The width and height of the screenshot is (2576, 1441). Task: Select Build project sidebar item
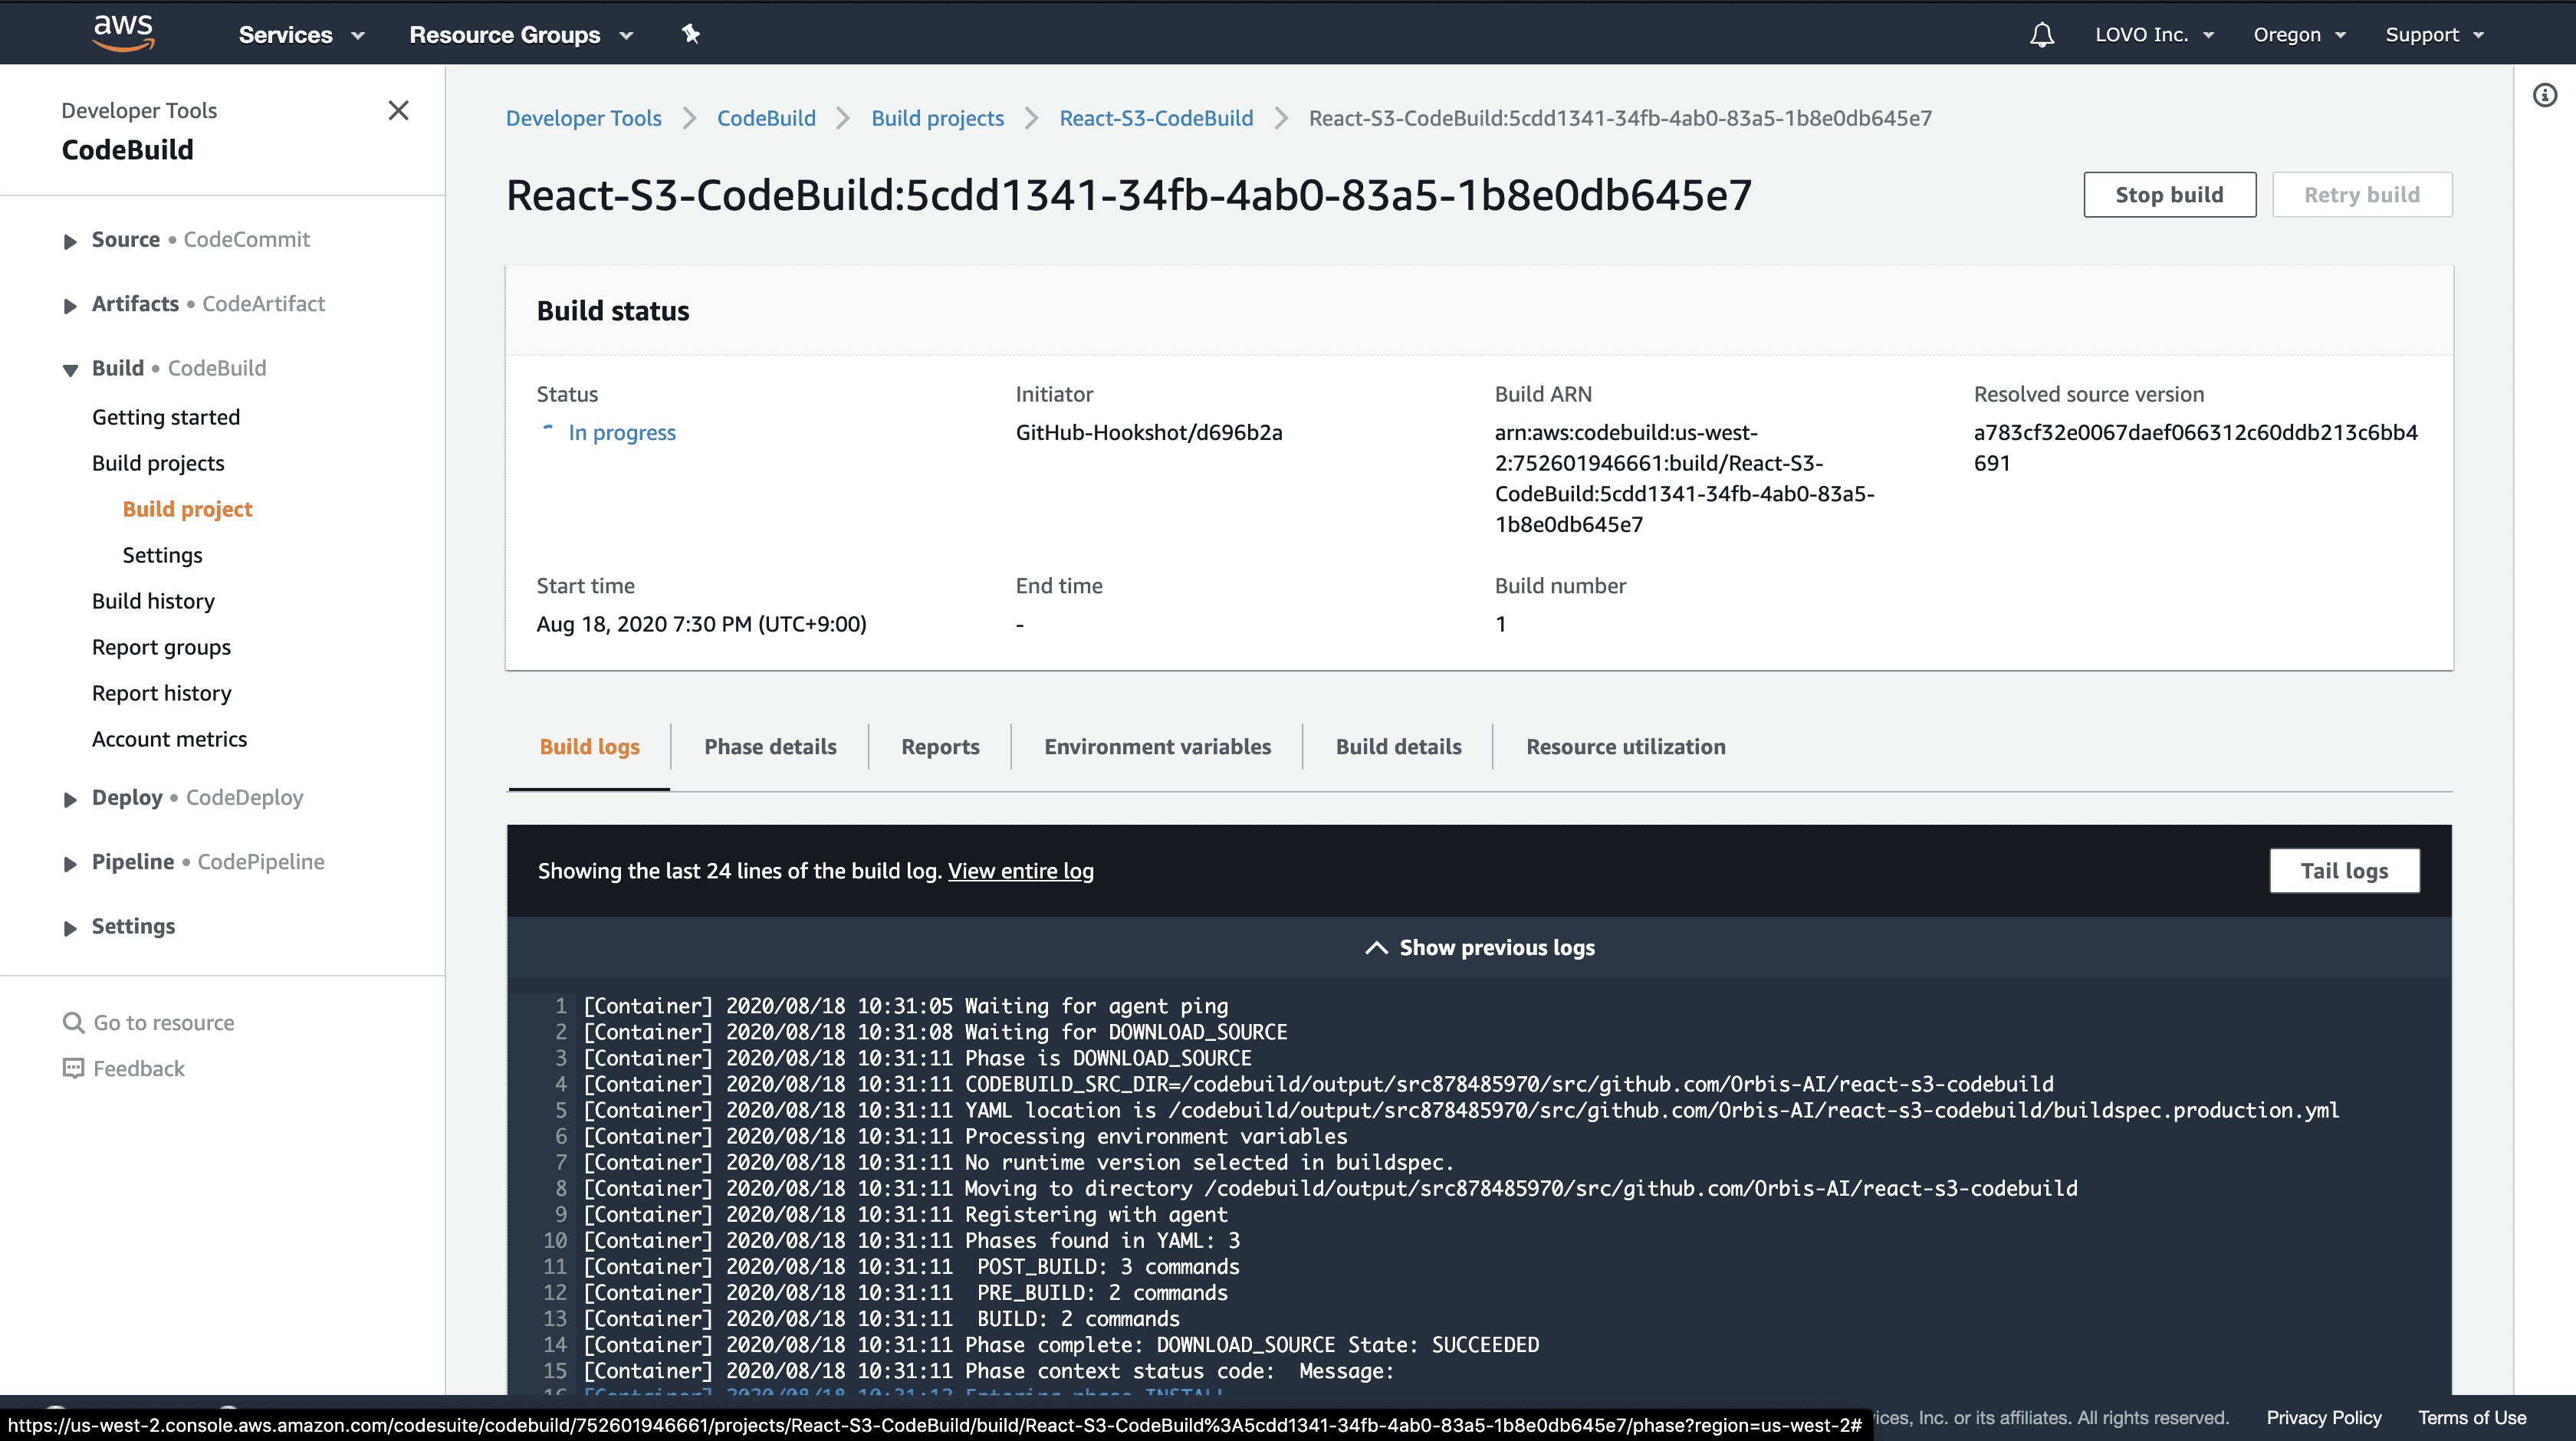pyautogui.click(x=187, y=509)
